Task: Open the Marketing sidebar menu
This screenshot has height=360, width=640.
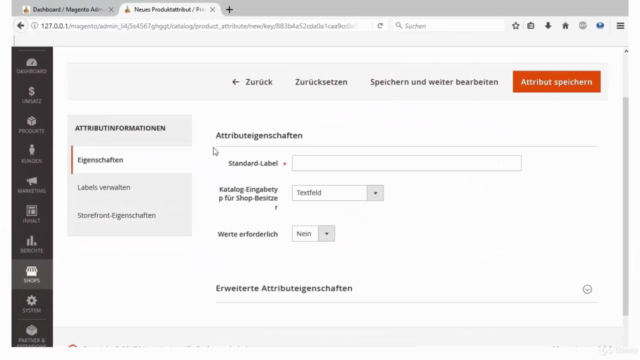Action: [x=31, y=184]
